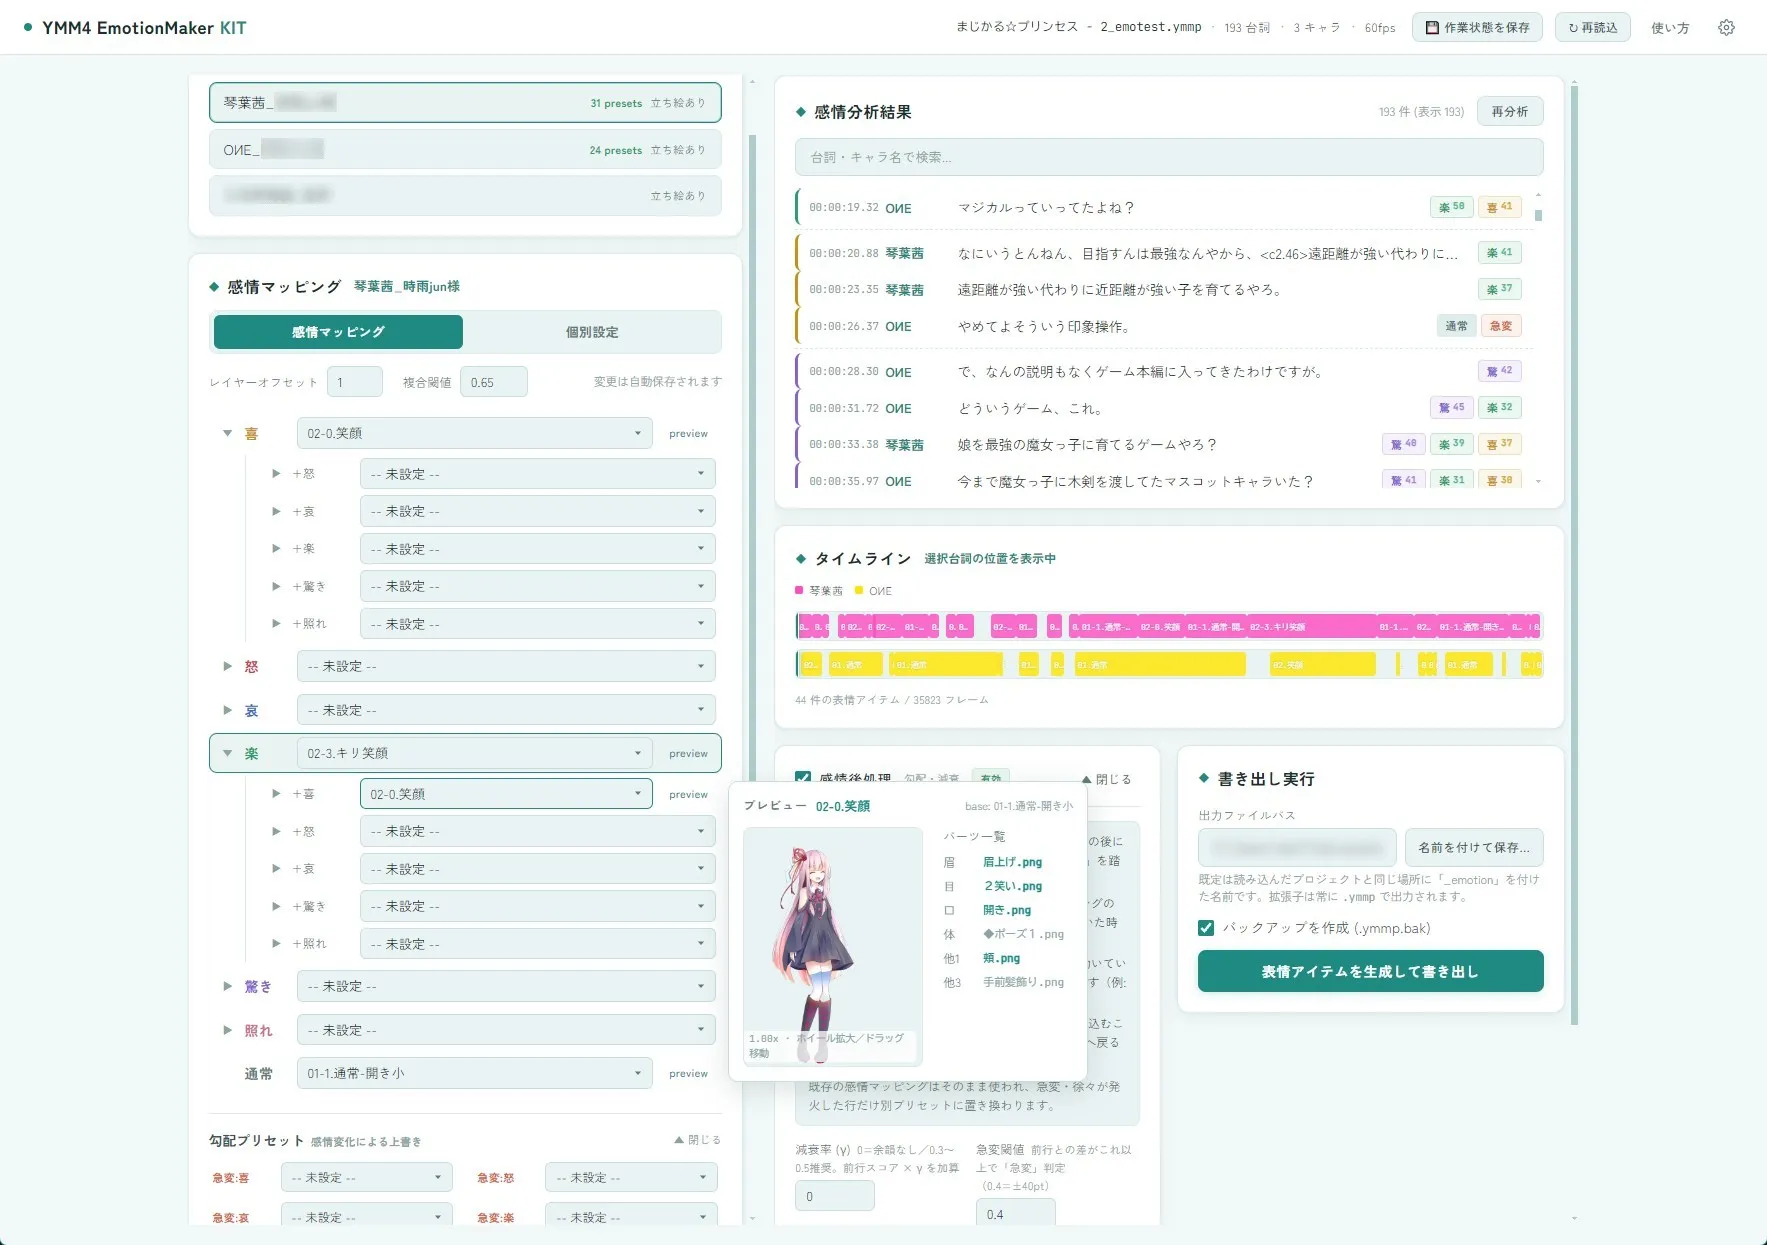Open the settings gear icon
The height and width of the screenshot is (1245, 1767).
tap(1726, 28)
